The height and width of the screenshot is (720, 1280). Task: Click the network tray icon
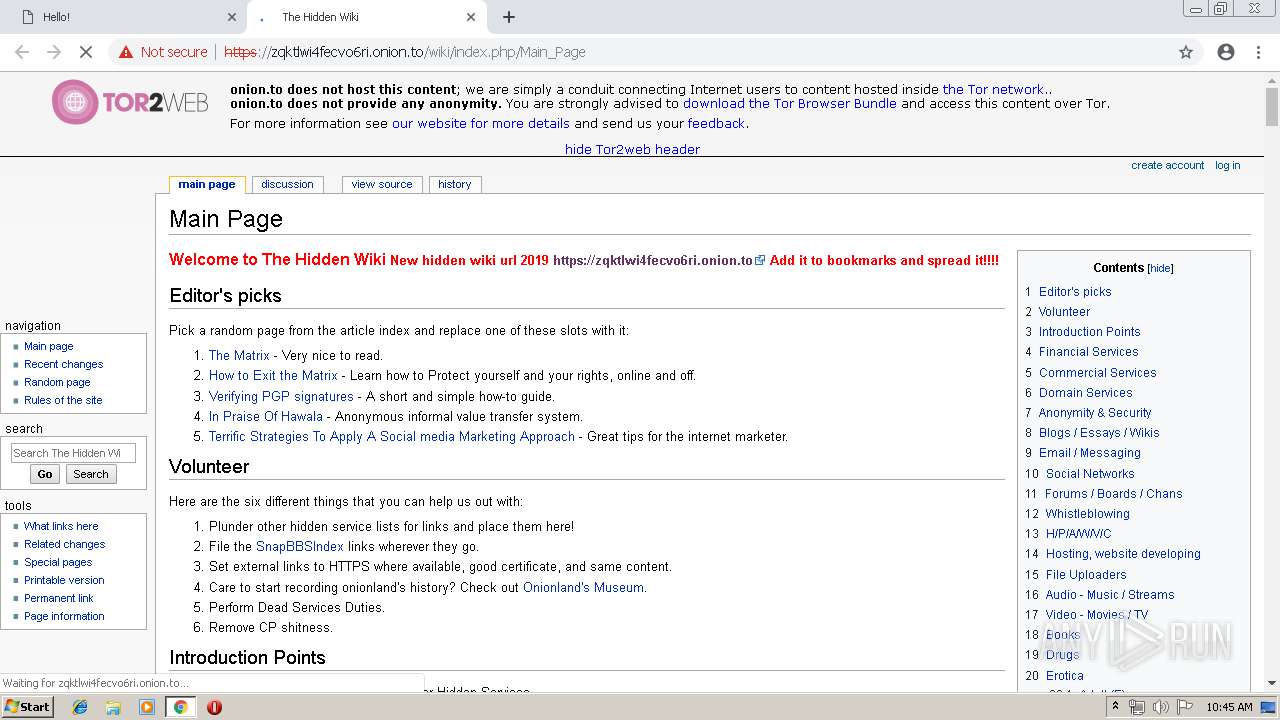tap(1137, 707)
